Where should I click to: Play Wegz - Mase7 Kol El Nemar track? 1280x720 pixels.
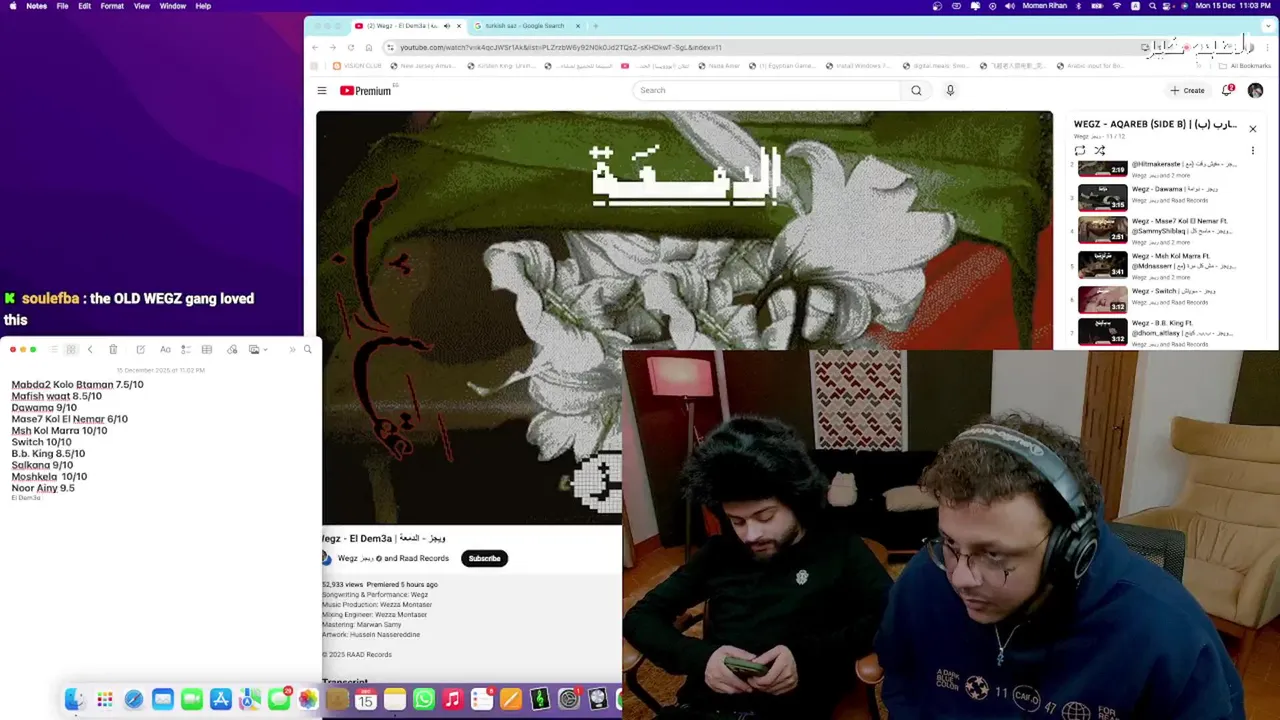tap(1160, 230)
